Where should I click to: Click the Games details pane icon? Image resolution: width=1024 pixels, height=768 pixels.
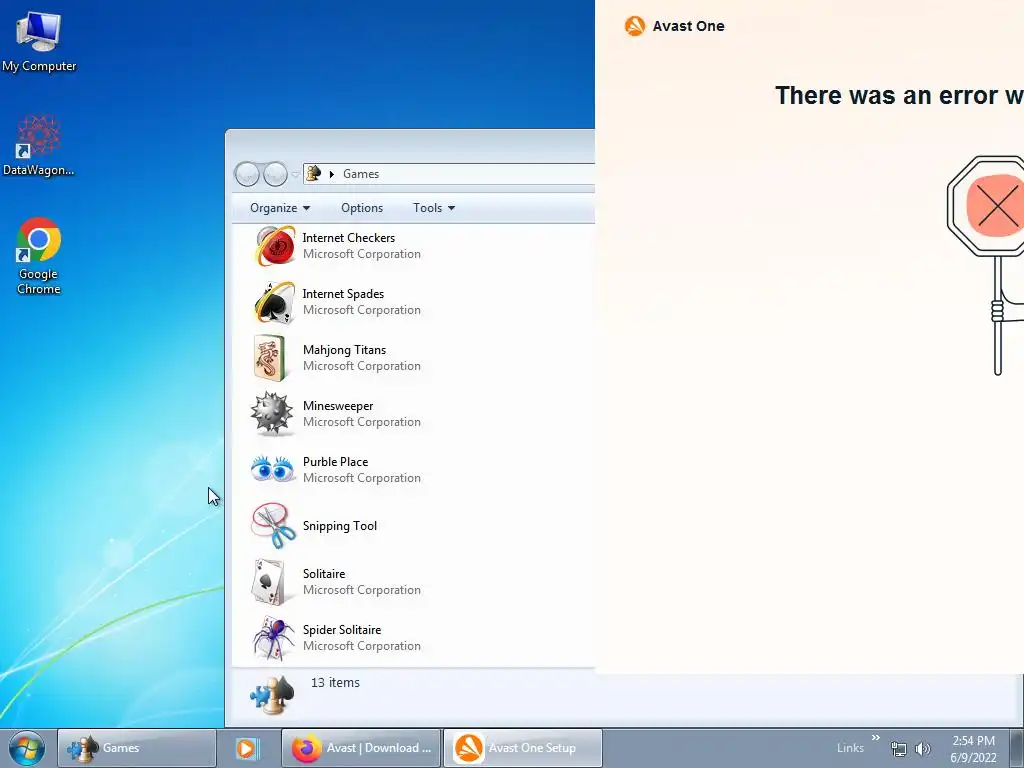tap(272, 696)
